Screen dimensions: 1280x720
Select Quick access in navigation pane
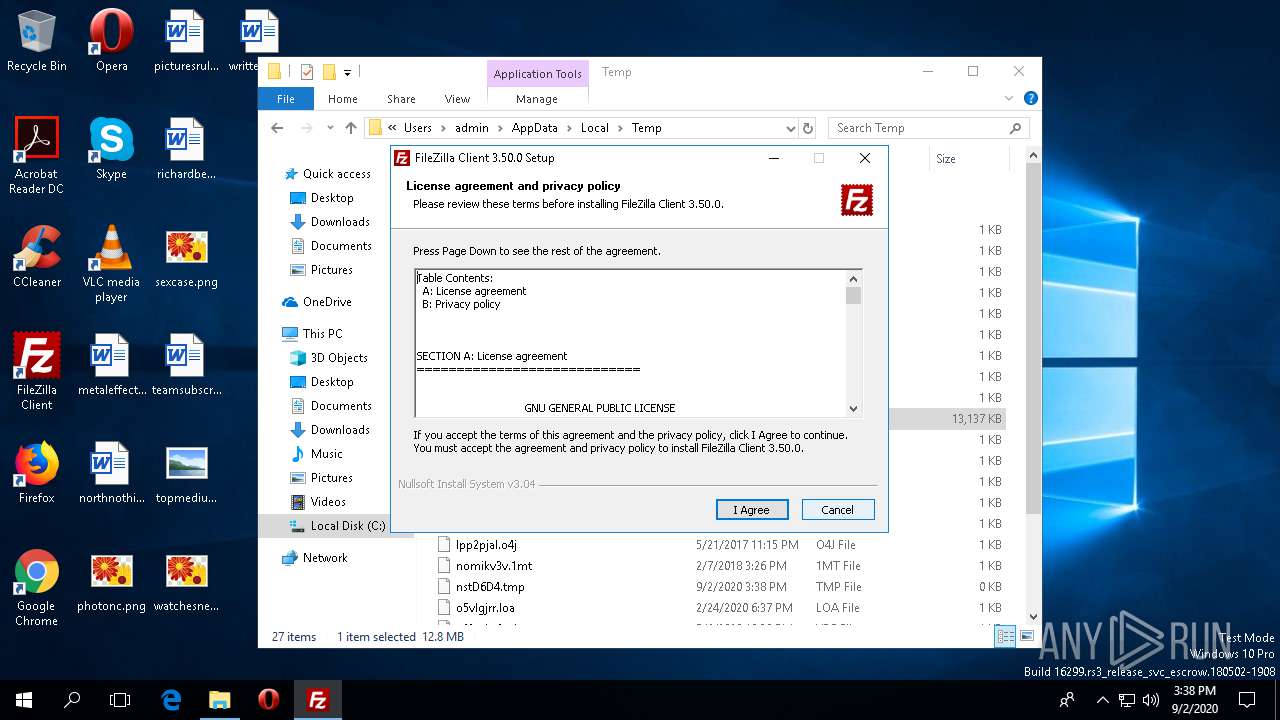[336, 174]
